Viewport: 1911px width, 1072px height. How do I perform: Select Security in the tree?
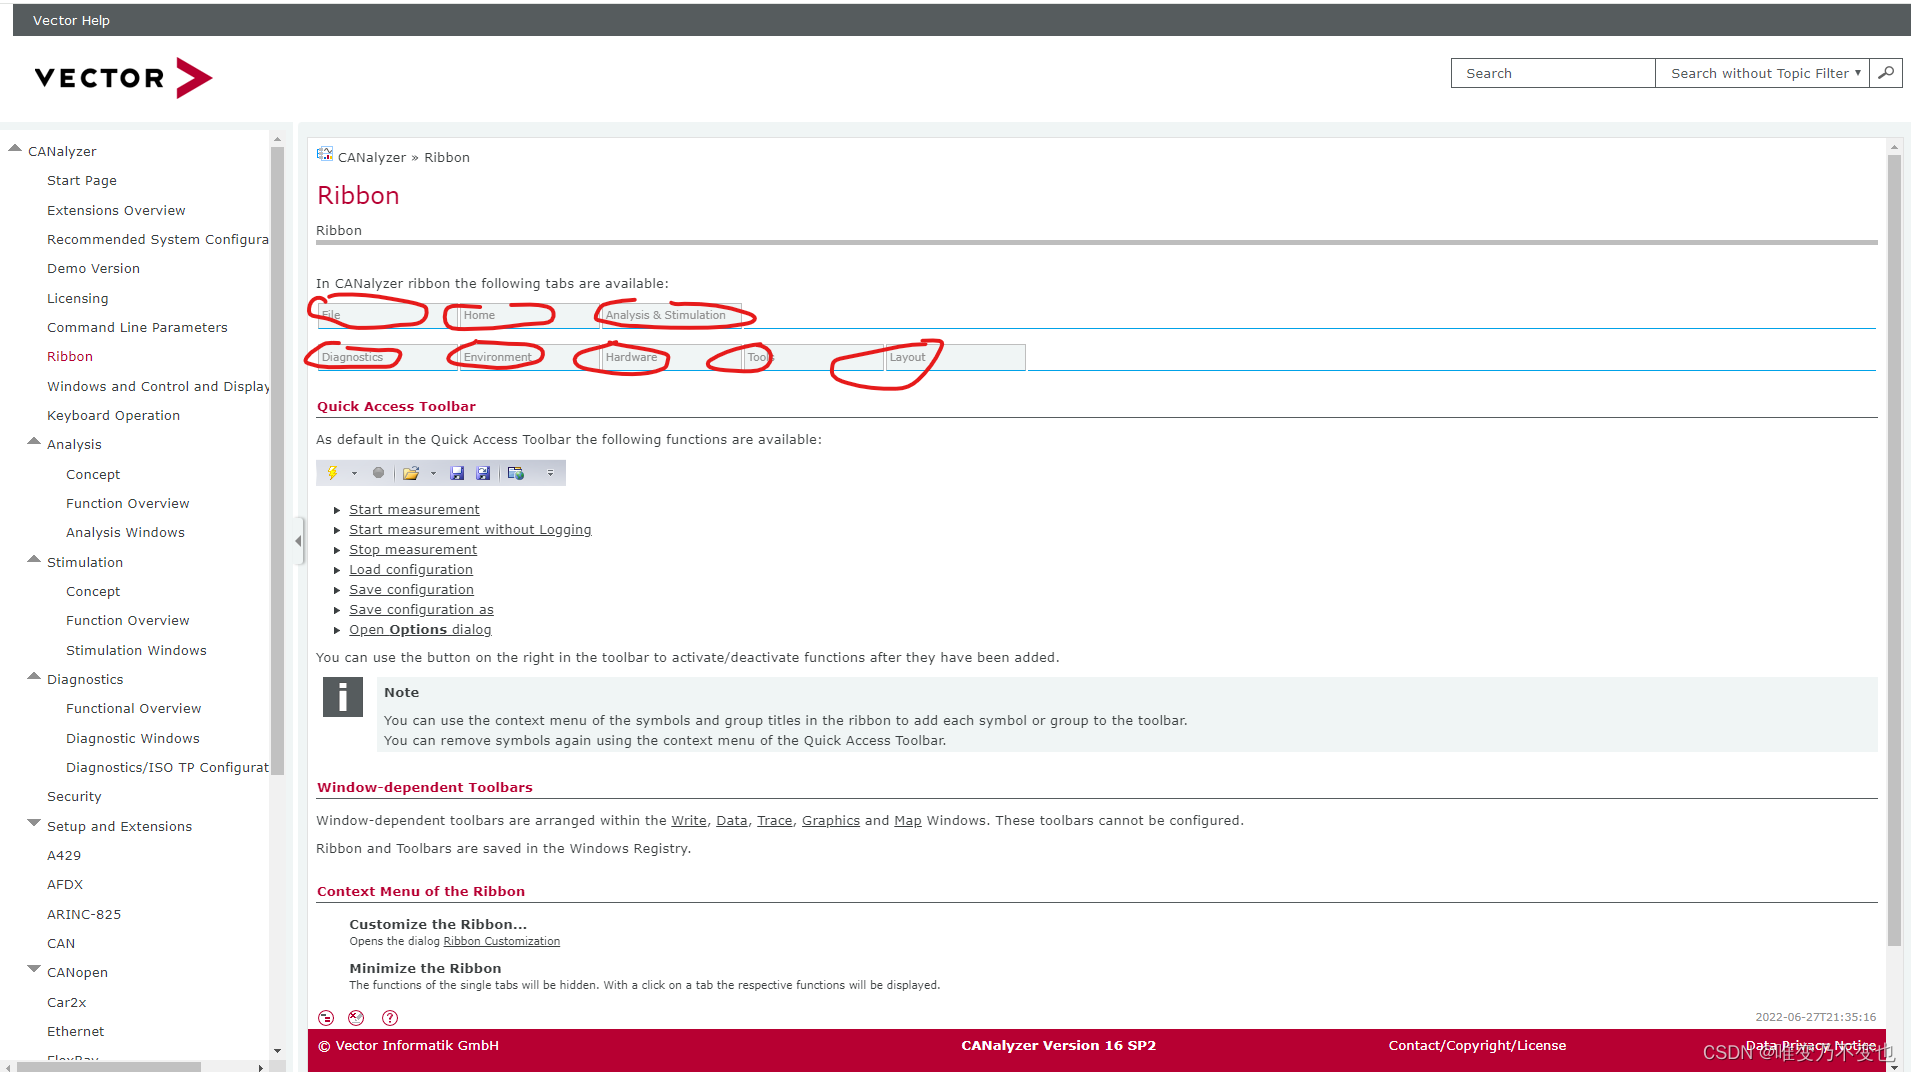coord(74,797)
